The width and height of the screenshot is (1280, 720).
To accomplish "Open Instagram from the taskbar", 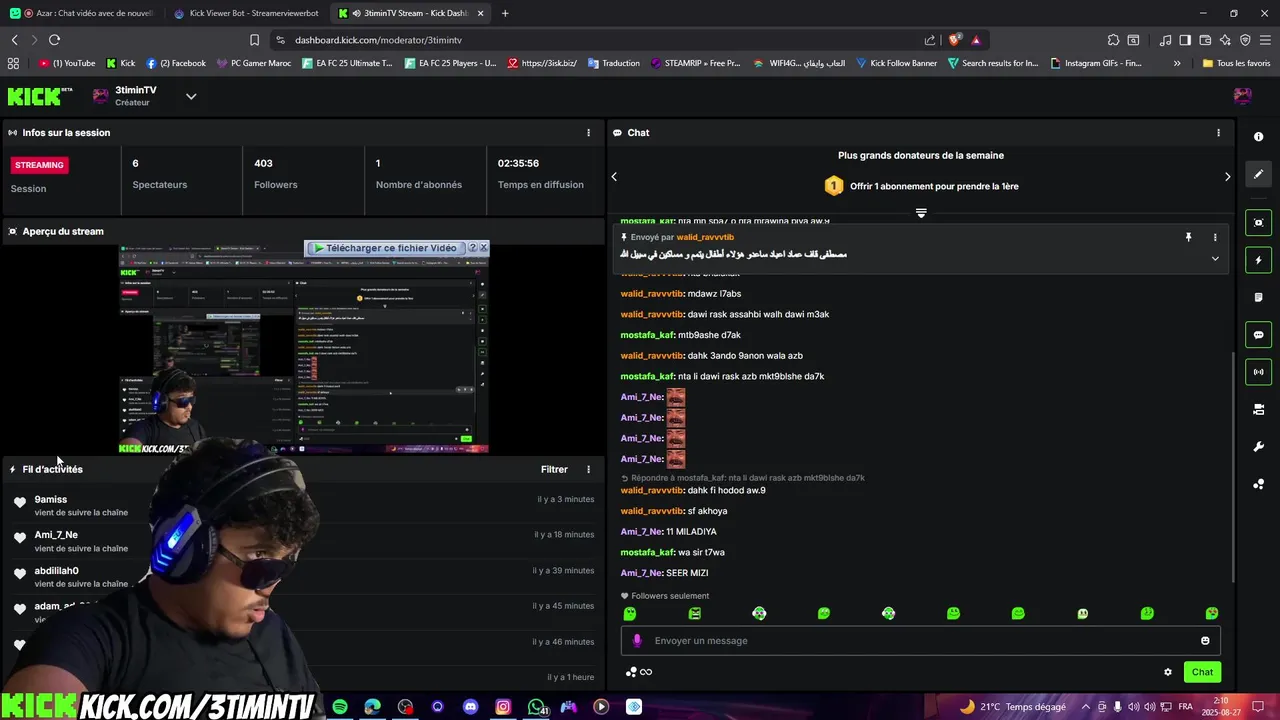I will click(503, 707).
